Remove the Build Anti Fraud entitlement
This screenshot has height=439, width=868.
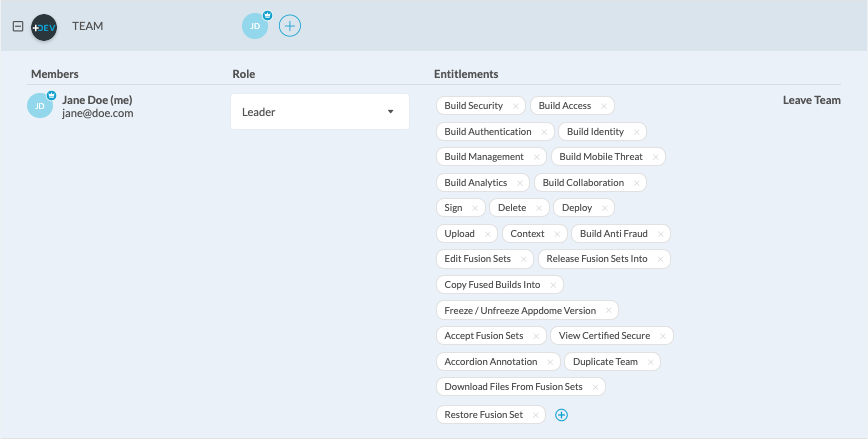(x=660, y=234)
